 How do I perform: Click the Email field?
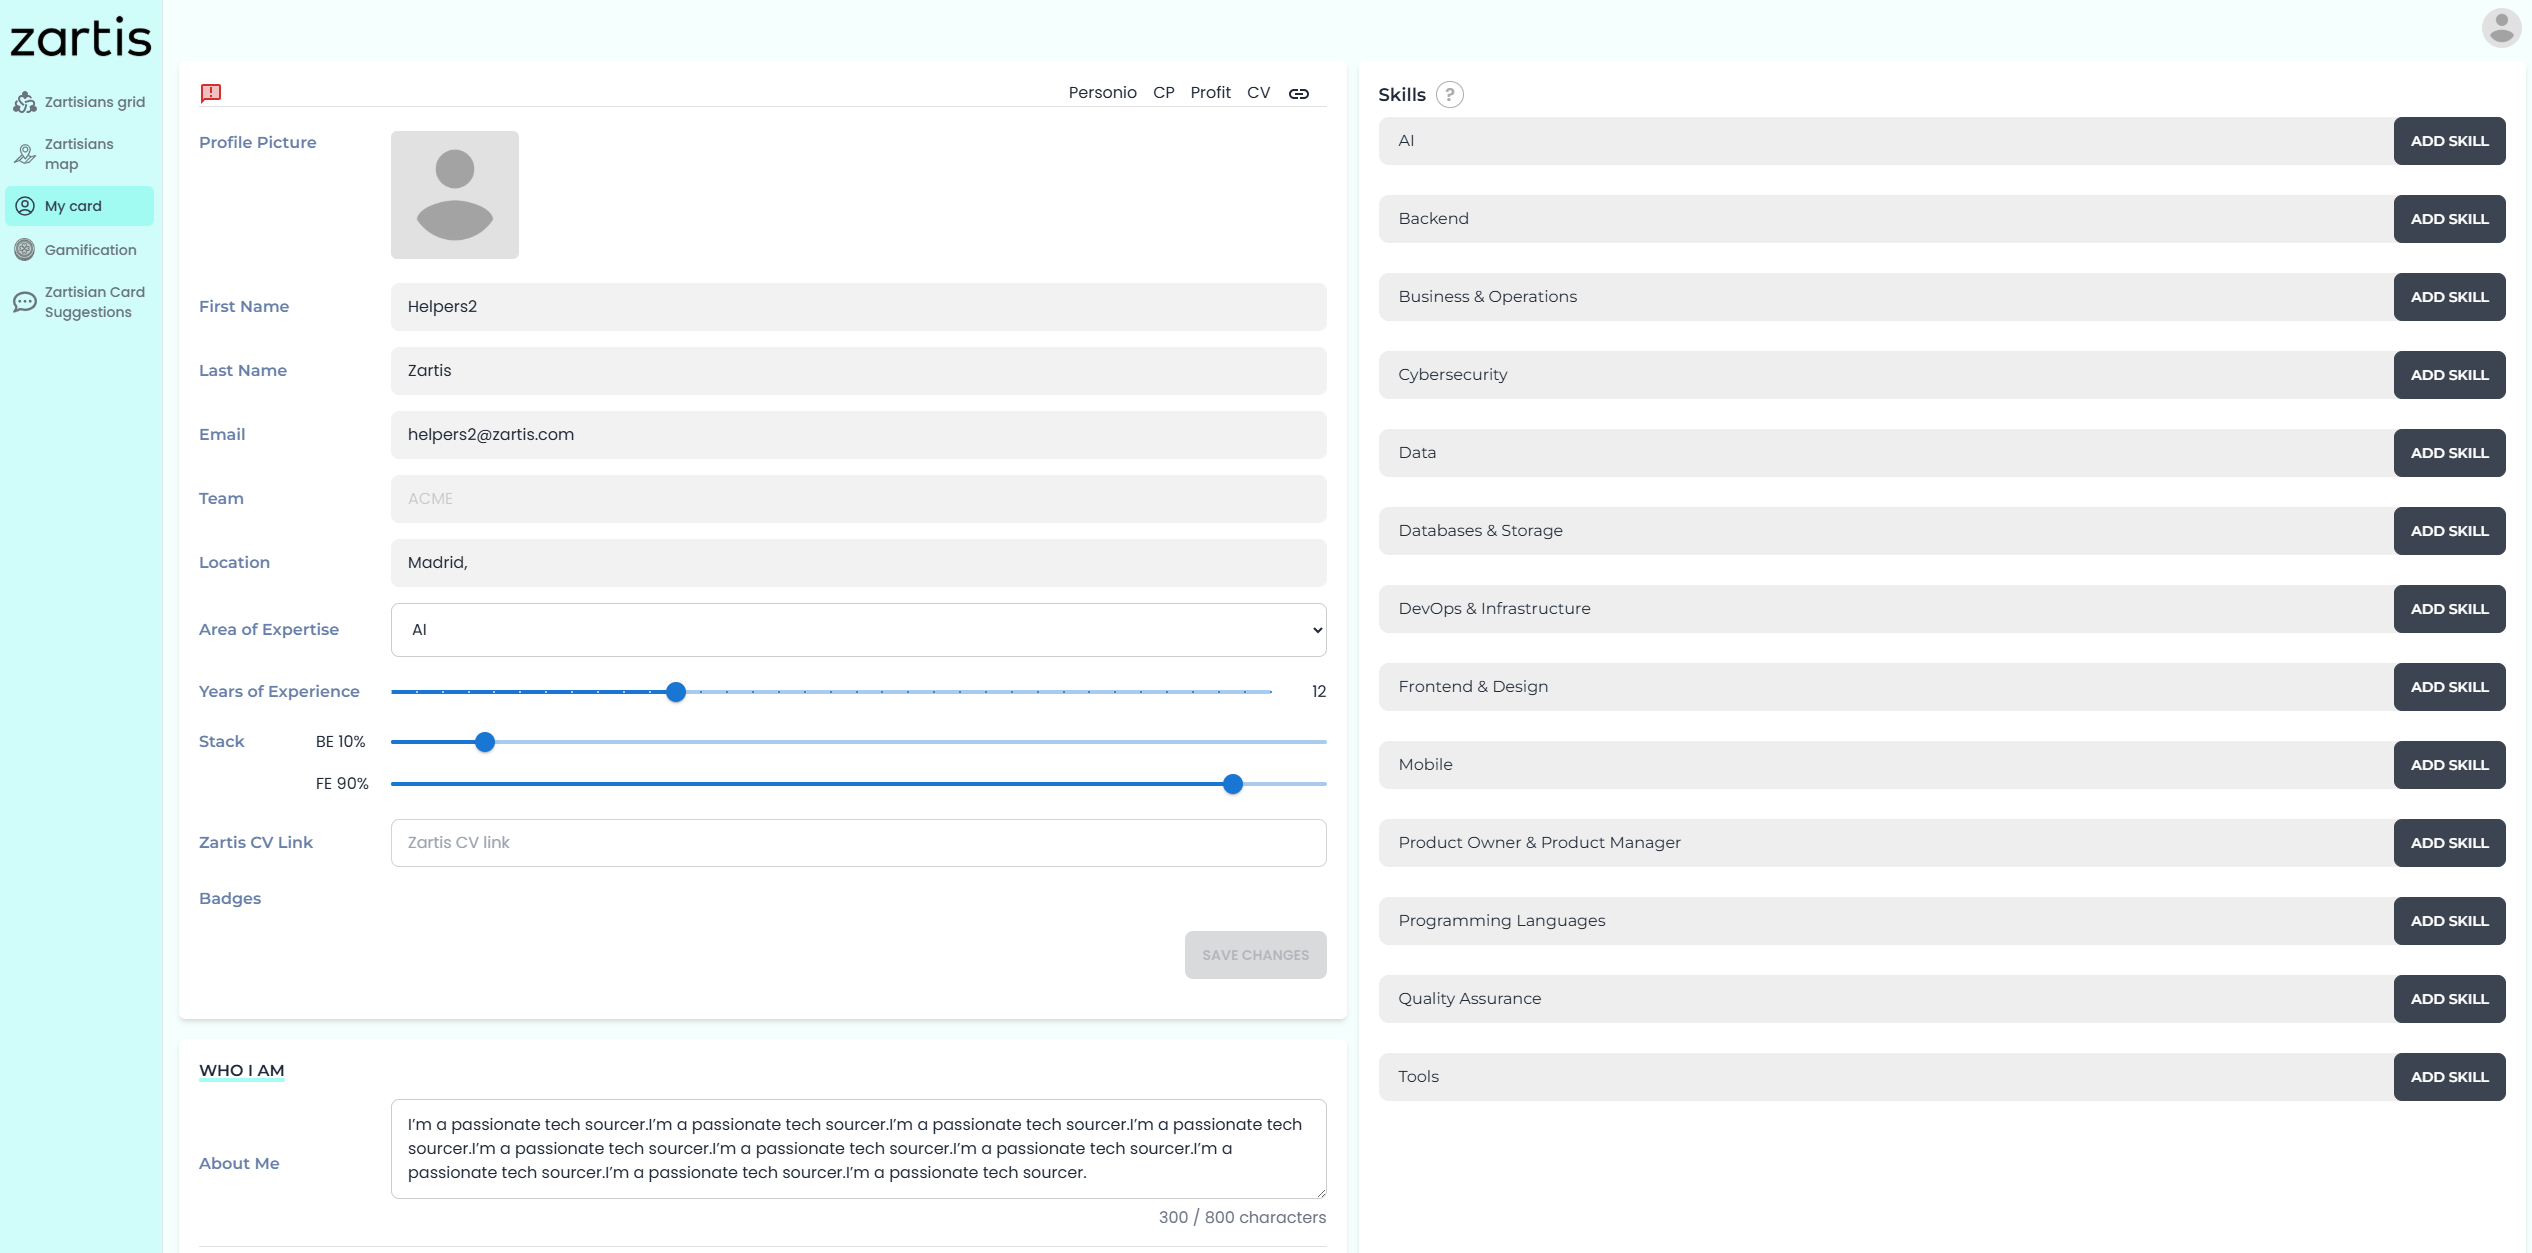(859, 435)
